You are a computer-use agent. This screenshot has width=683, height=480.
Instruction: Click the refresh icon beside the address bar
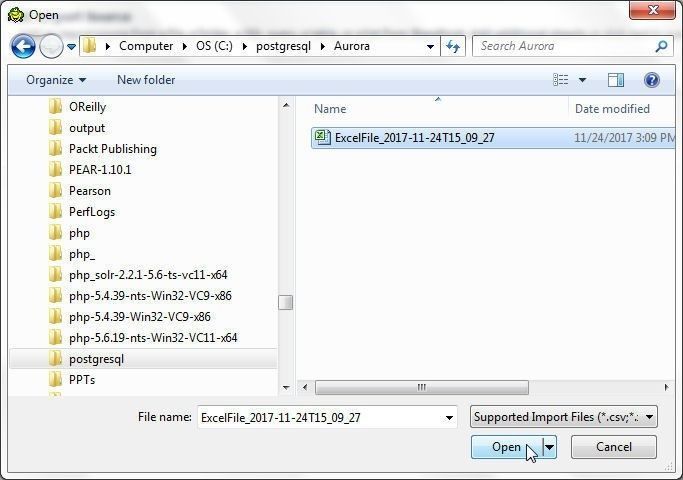(453, 46)
